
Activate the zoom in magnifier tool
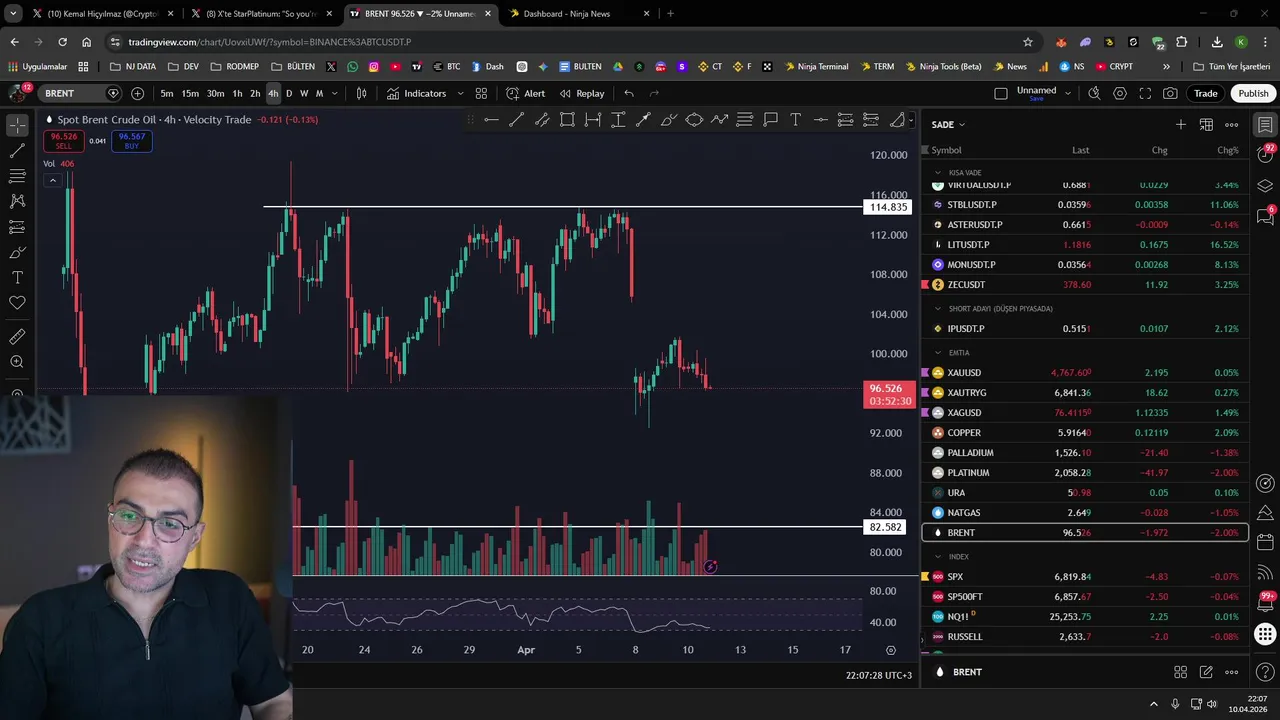pos(17,362)
